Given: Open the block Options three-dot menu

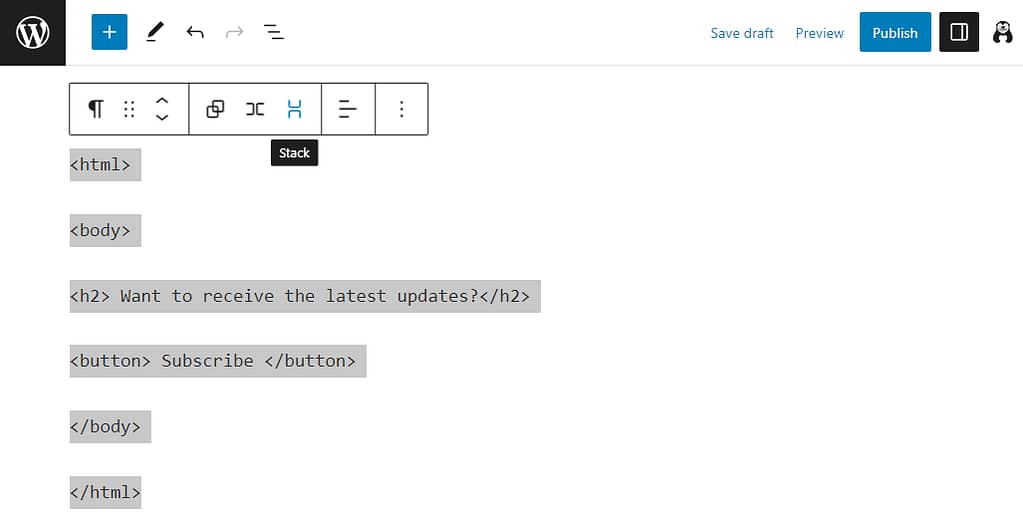Looking at the screenshot, I should click(402, 109).
